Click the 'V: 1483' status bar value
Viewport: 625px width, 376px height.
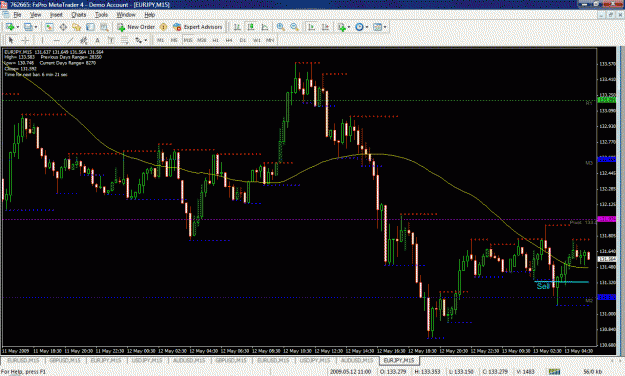[x=526, y=372]
